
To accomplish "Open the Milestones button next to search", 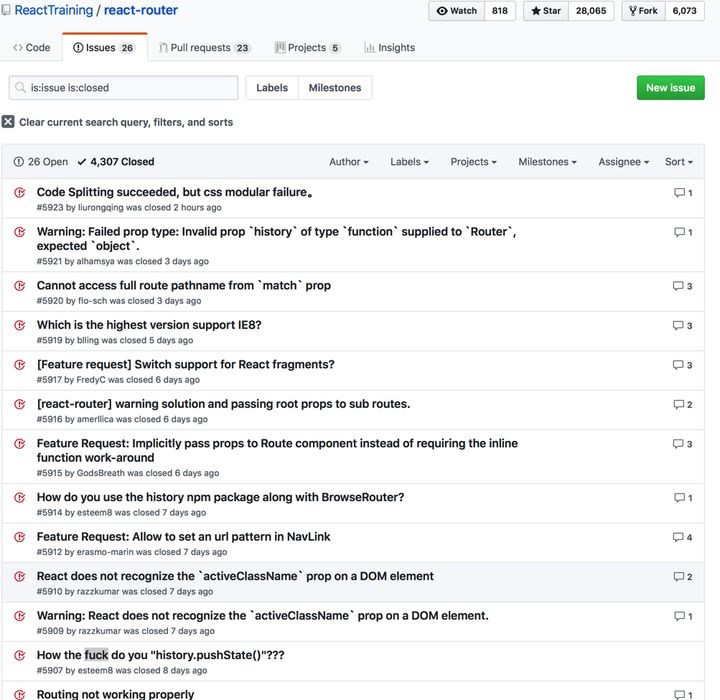I will pyautogui.click(x=335, y=88).
